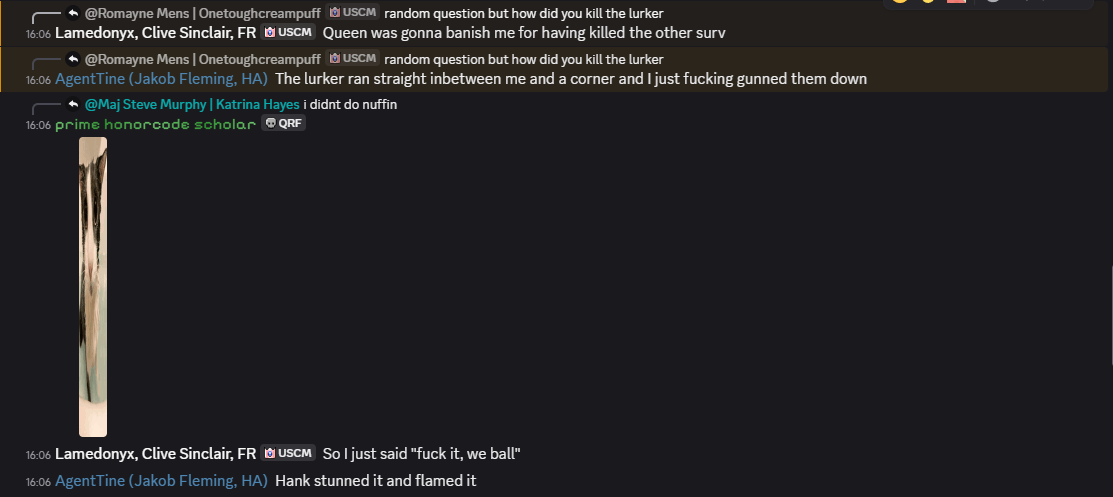Viewport: 1113px width, 497px height.
Task: Open the @Maj Steve Murphy | Katrina Hayes mention
Action: 192,105
